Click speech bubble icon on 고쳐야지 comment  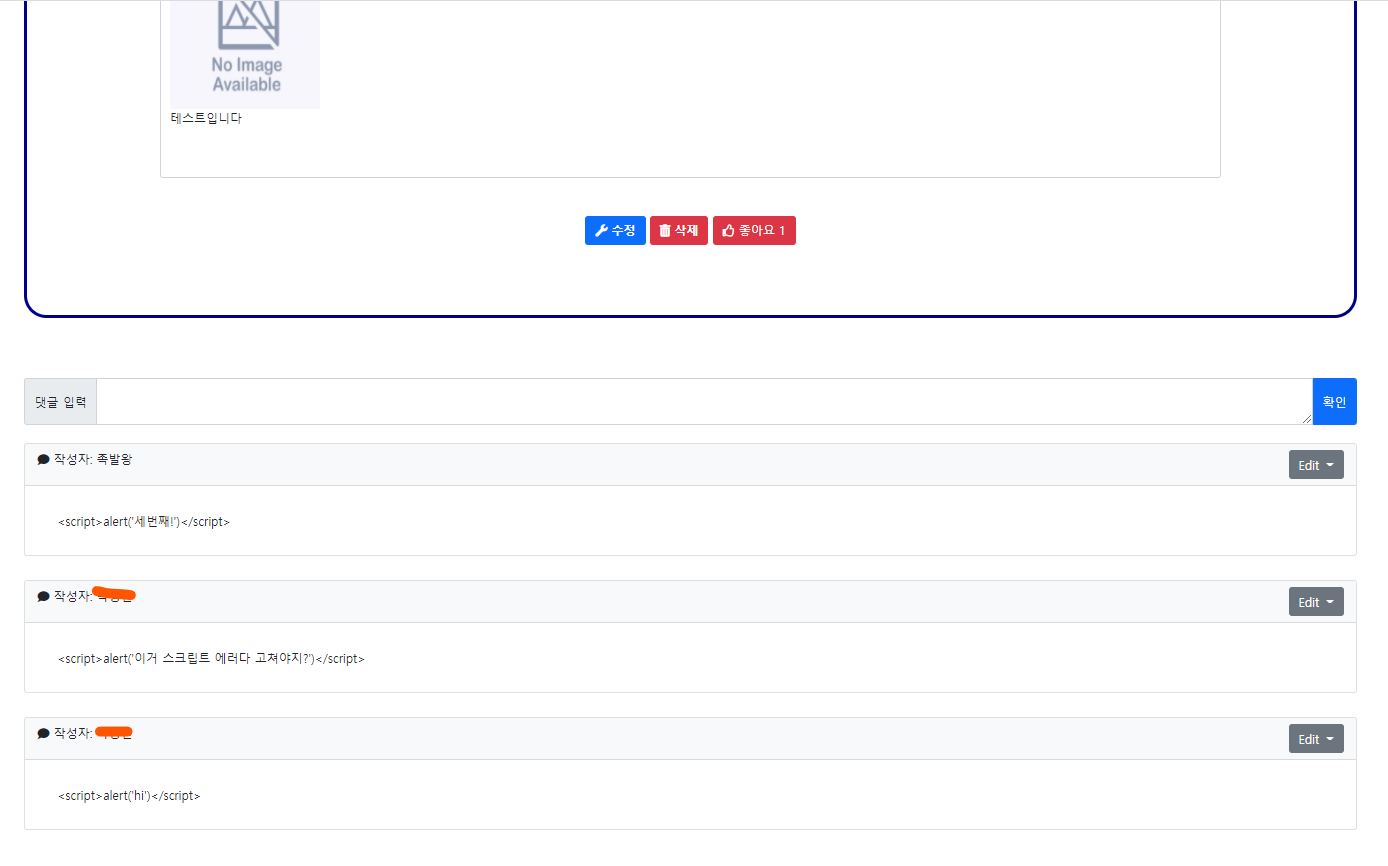[43, 597]
